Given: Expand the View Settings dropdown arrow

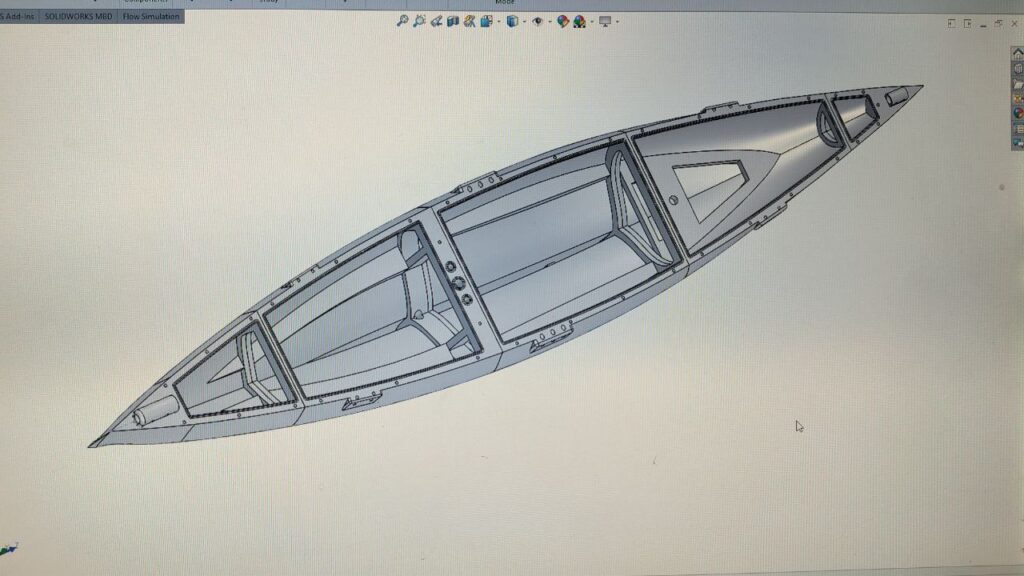Looking at the screenshot, I should 618,22.
